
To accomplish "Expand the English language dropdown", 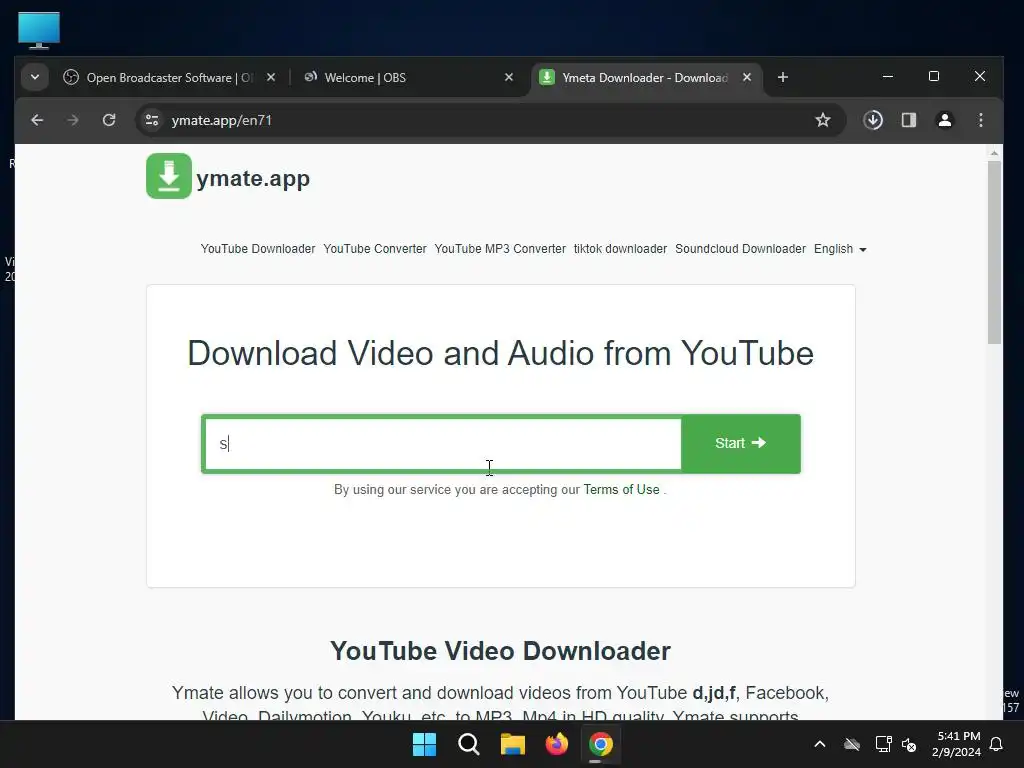I will coord(840,249).
